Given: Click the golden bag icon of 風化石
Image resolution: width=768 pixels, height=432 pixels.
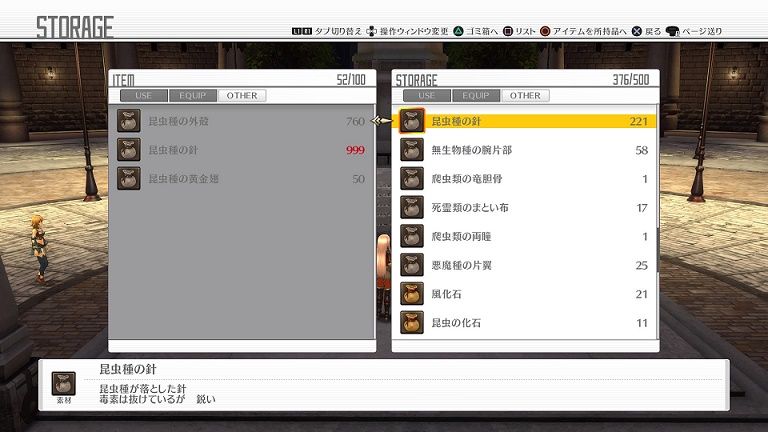Looking at the screenshot, I should 412,294.
